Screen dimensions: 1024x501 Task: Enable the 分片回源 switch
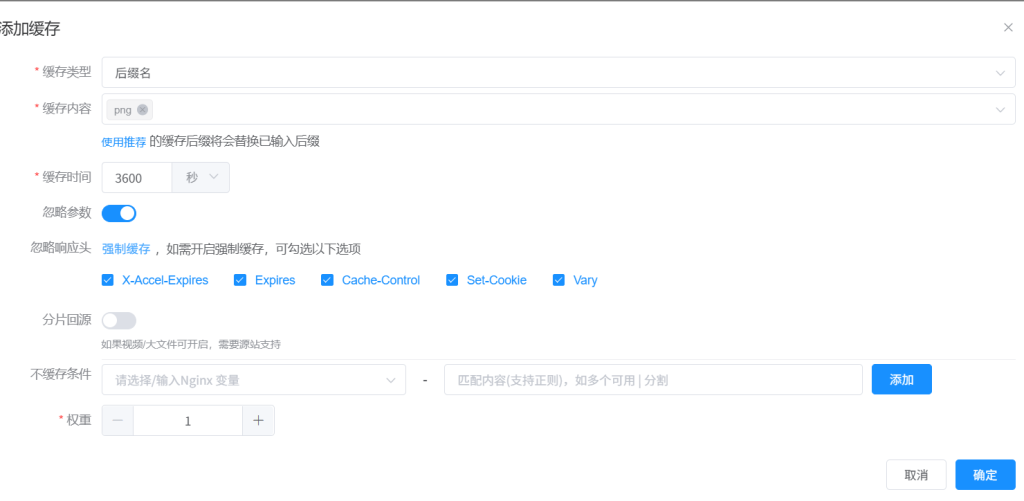pyautogui.click(x=119, y=320)
